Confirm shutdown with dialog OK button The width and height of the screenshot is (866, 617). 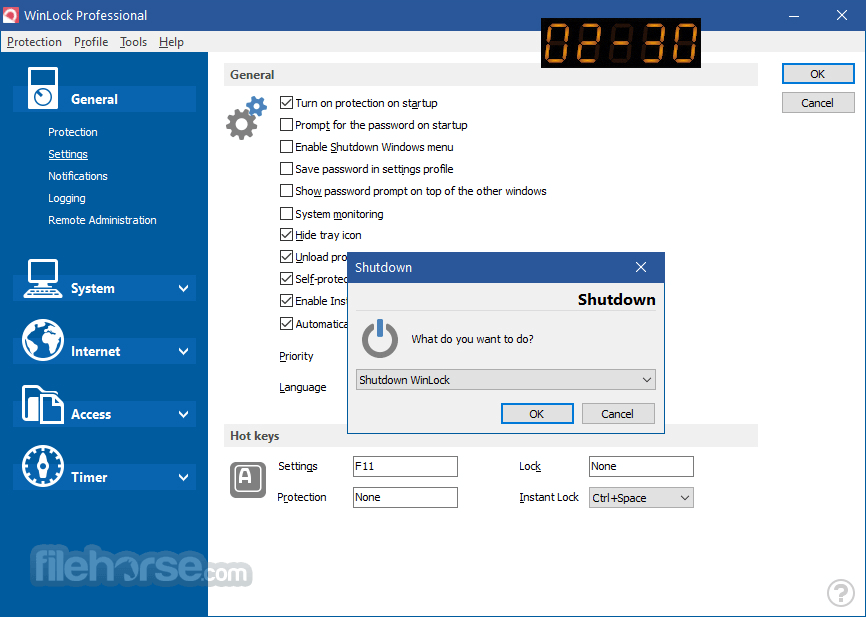tap(537, 414)
